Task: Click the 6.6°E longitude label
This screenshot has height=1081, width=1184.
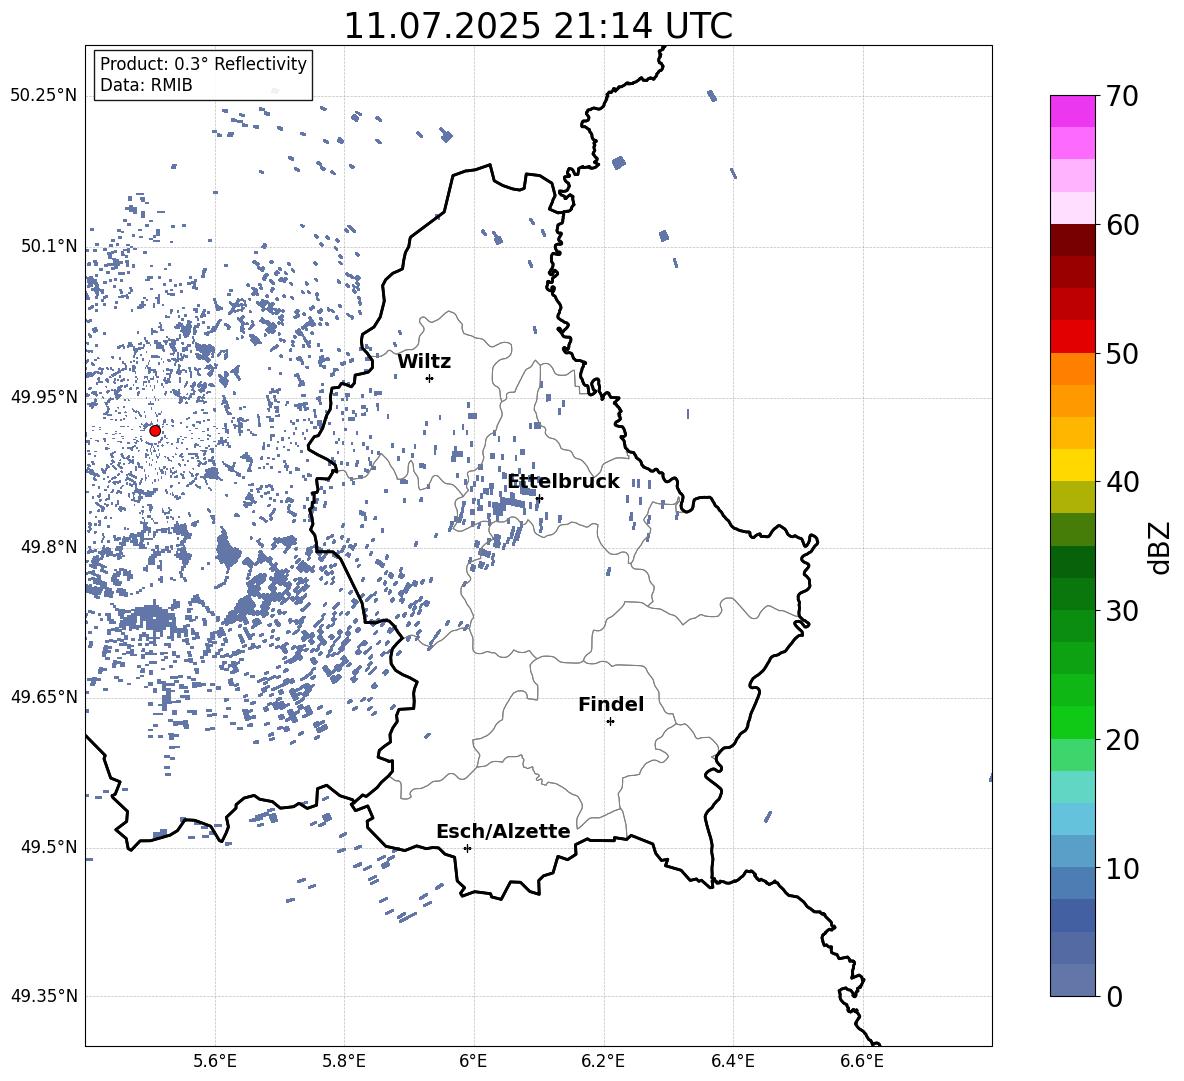Action: click(x=862, y=1061)
